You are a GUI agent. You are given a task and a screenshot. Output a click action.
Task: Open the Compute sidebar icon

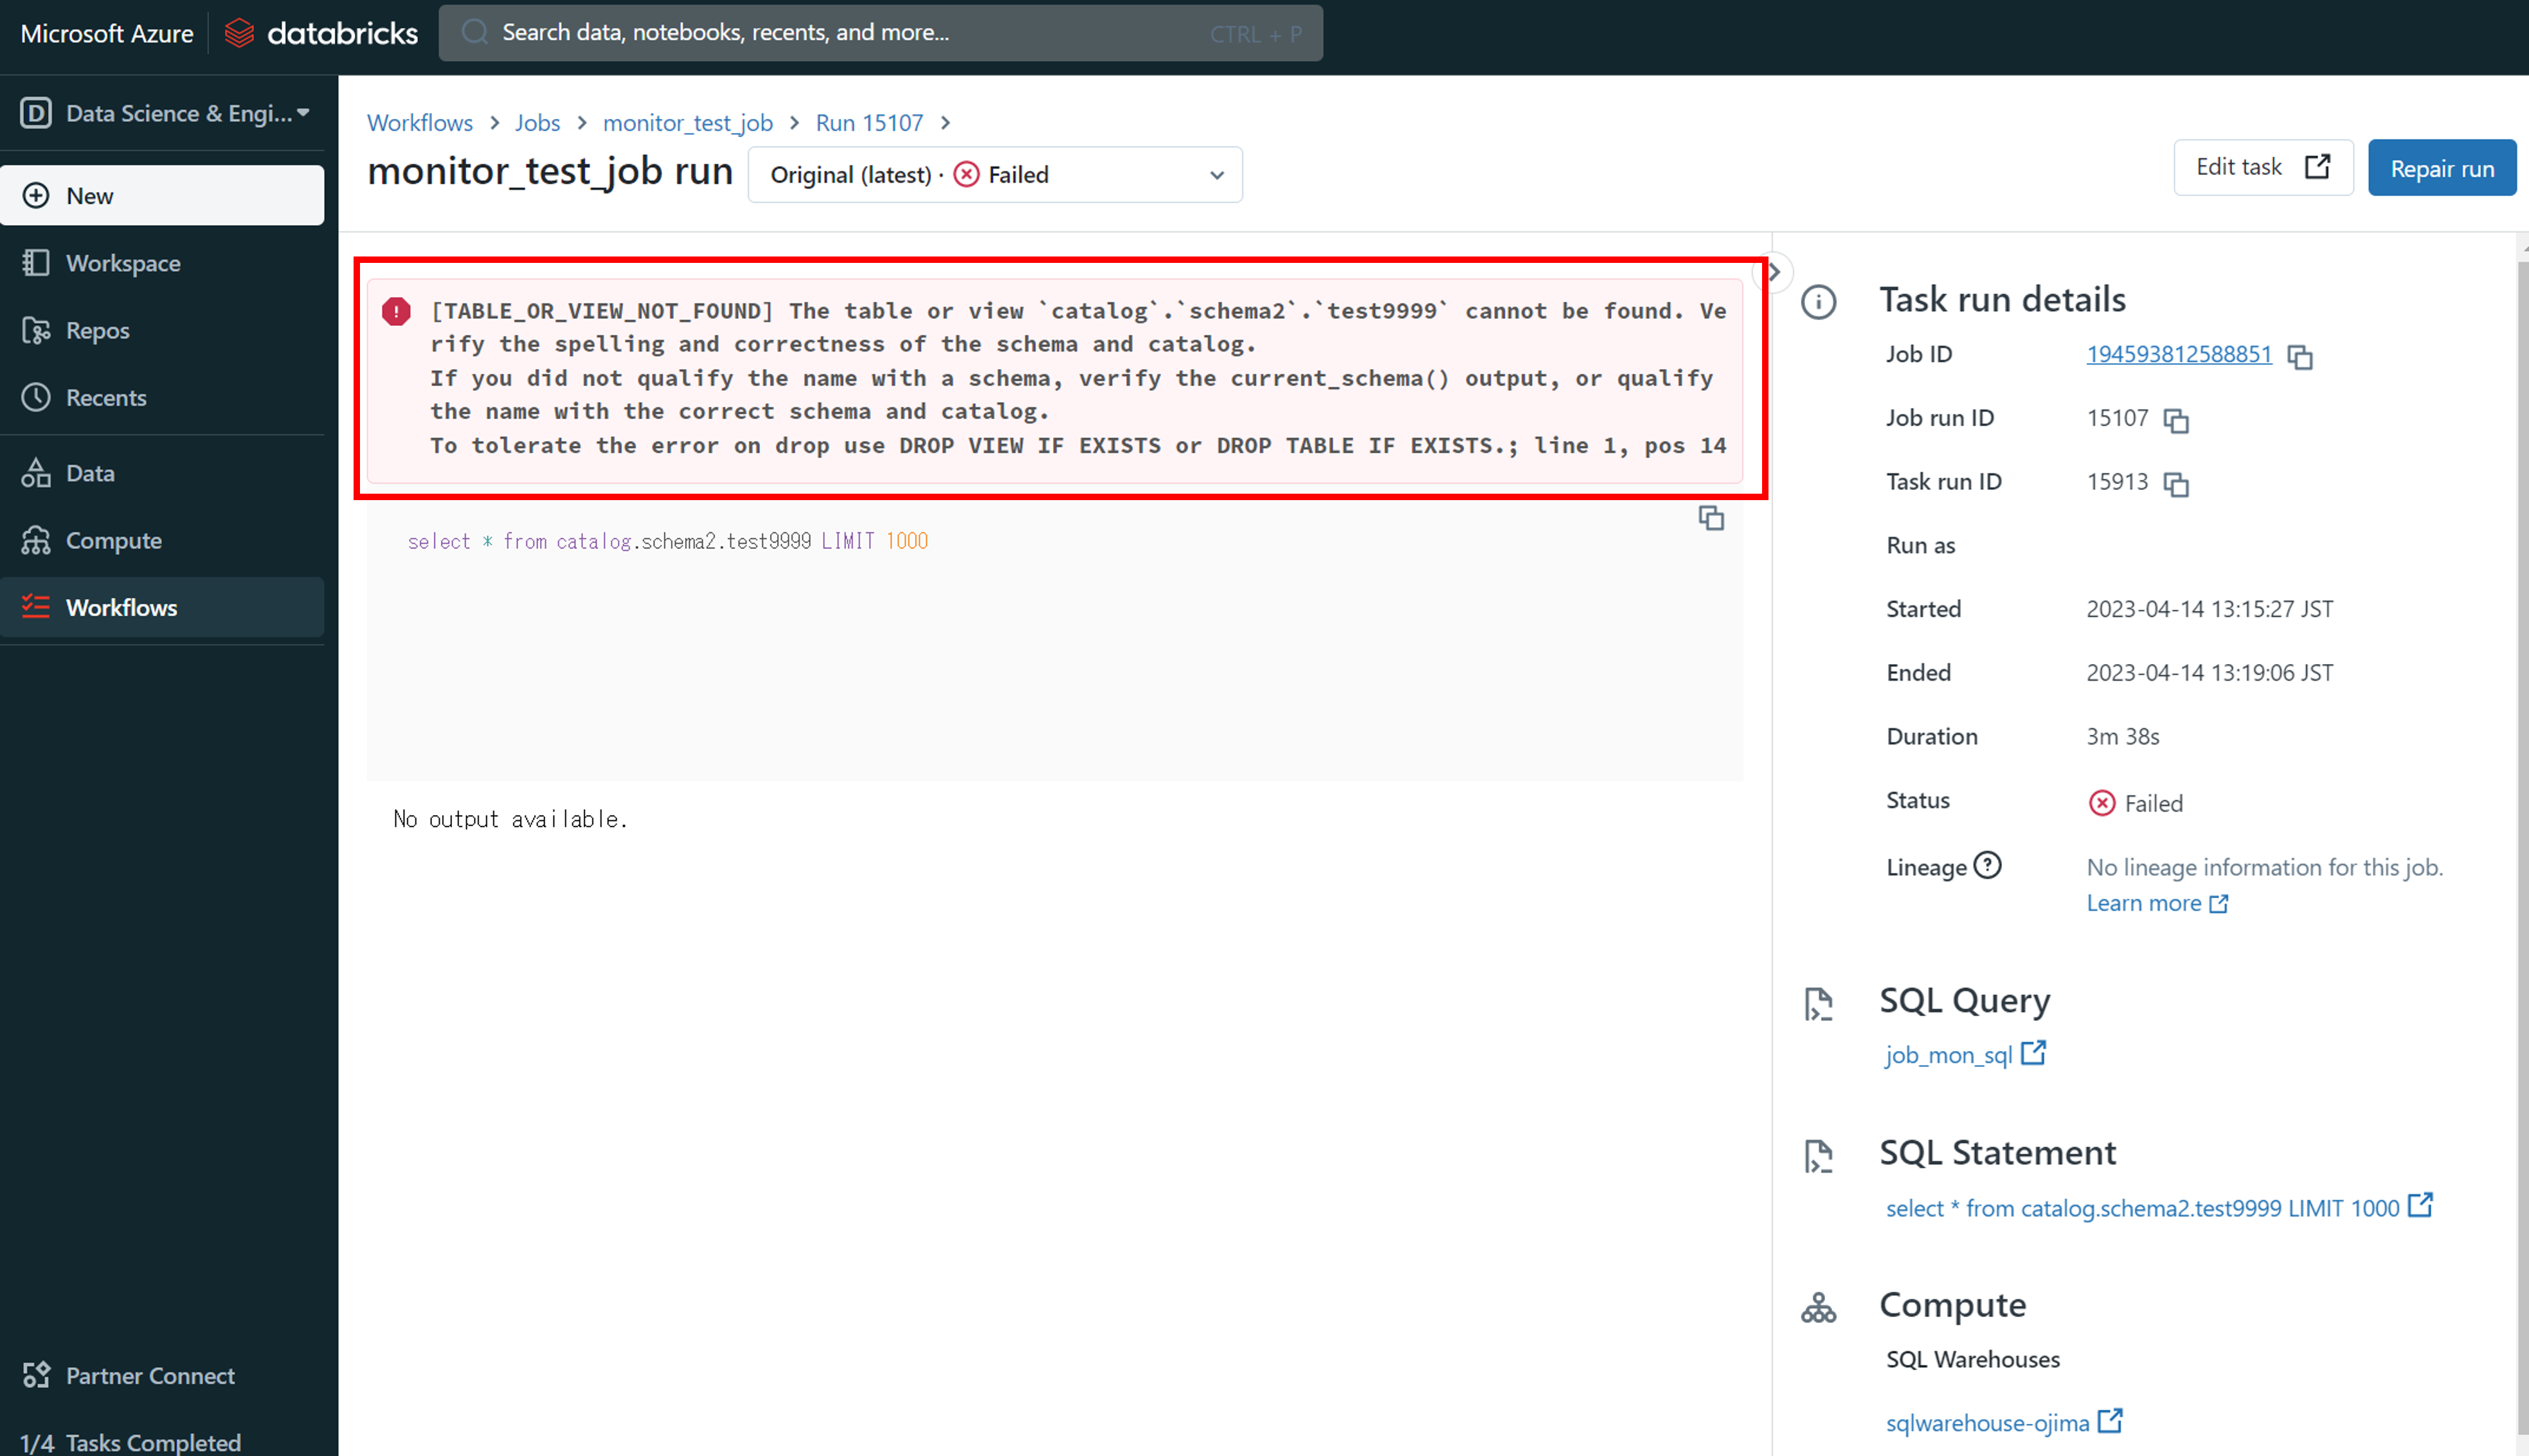(36, 540)
